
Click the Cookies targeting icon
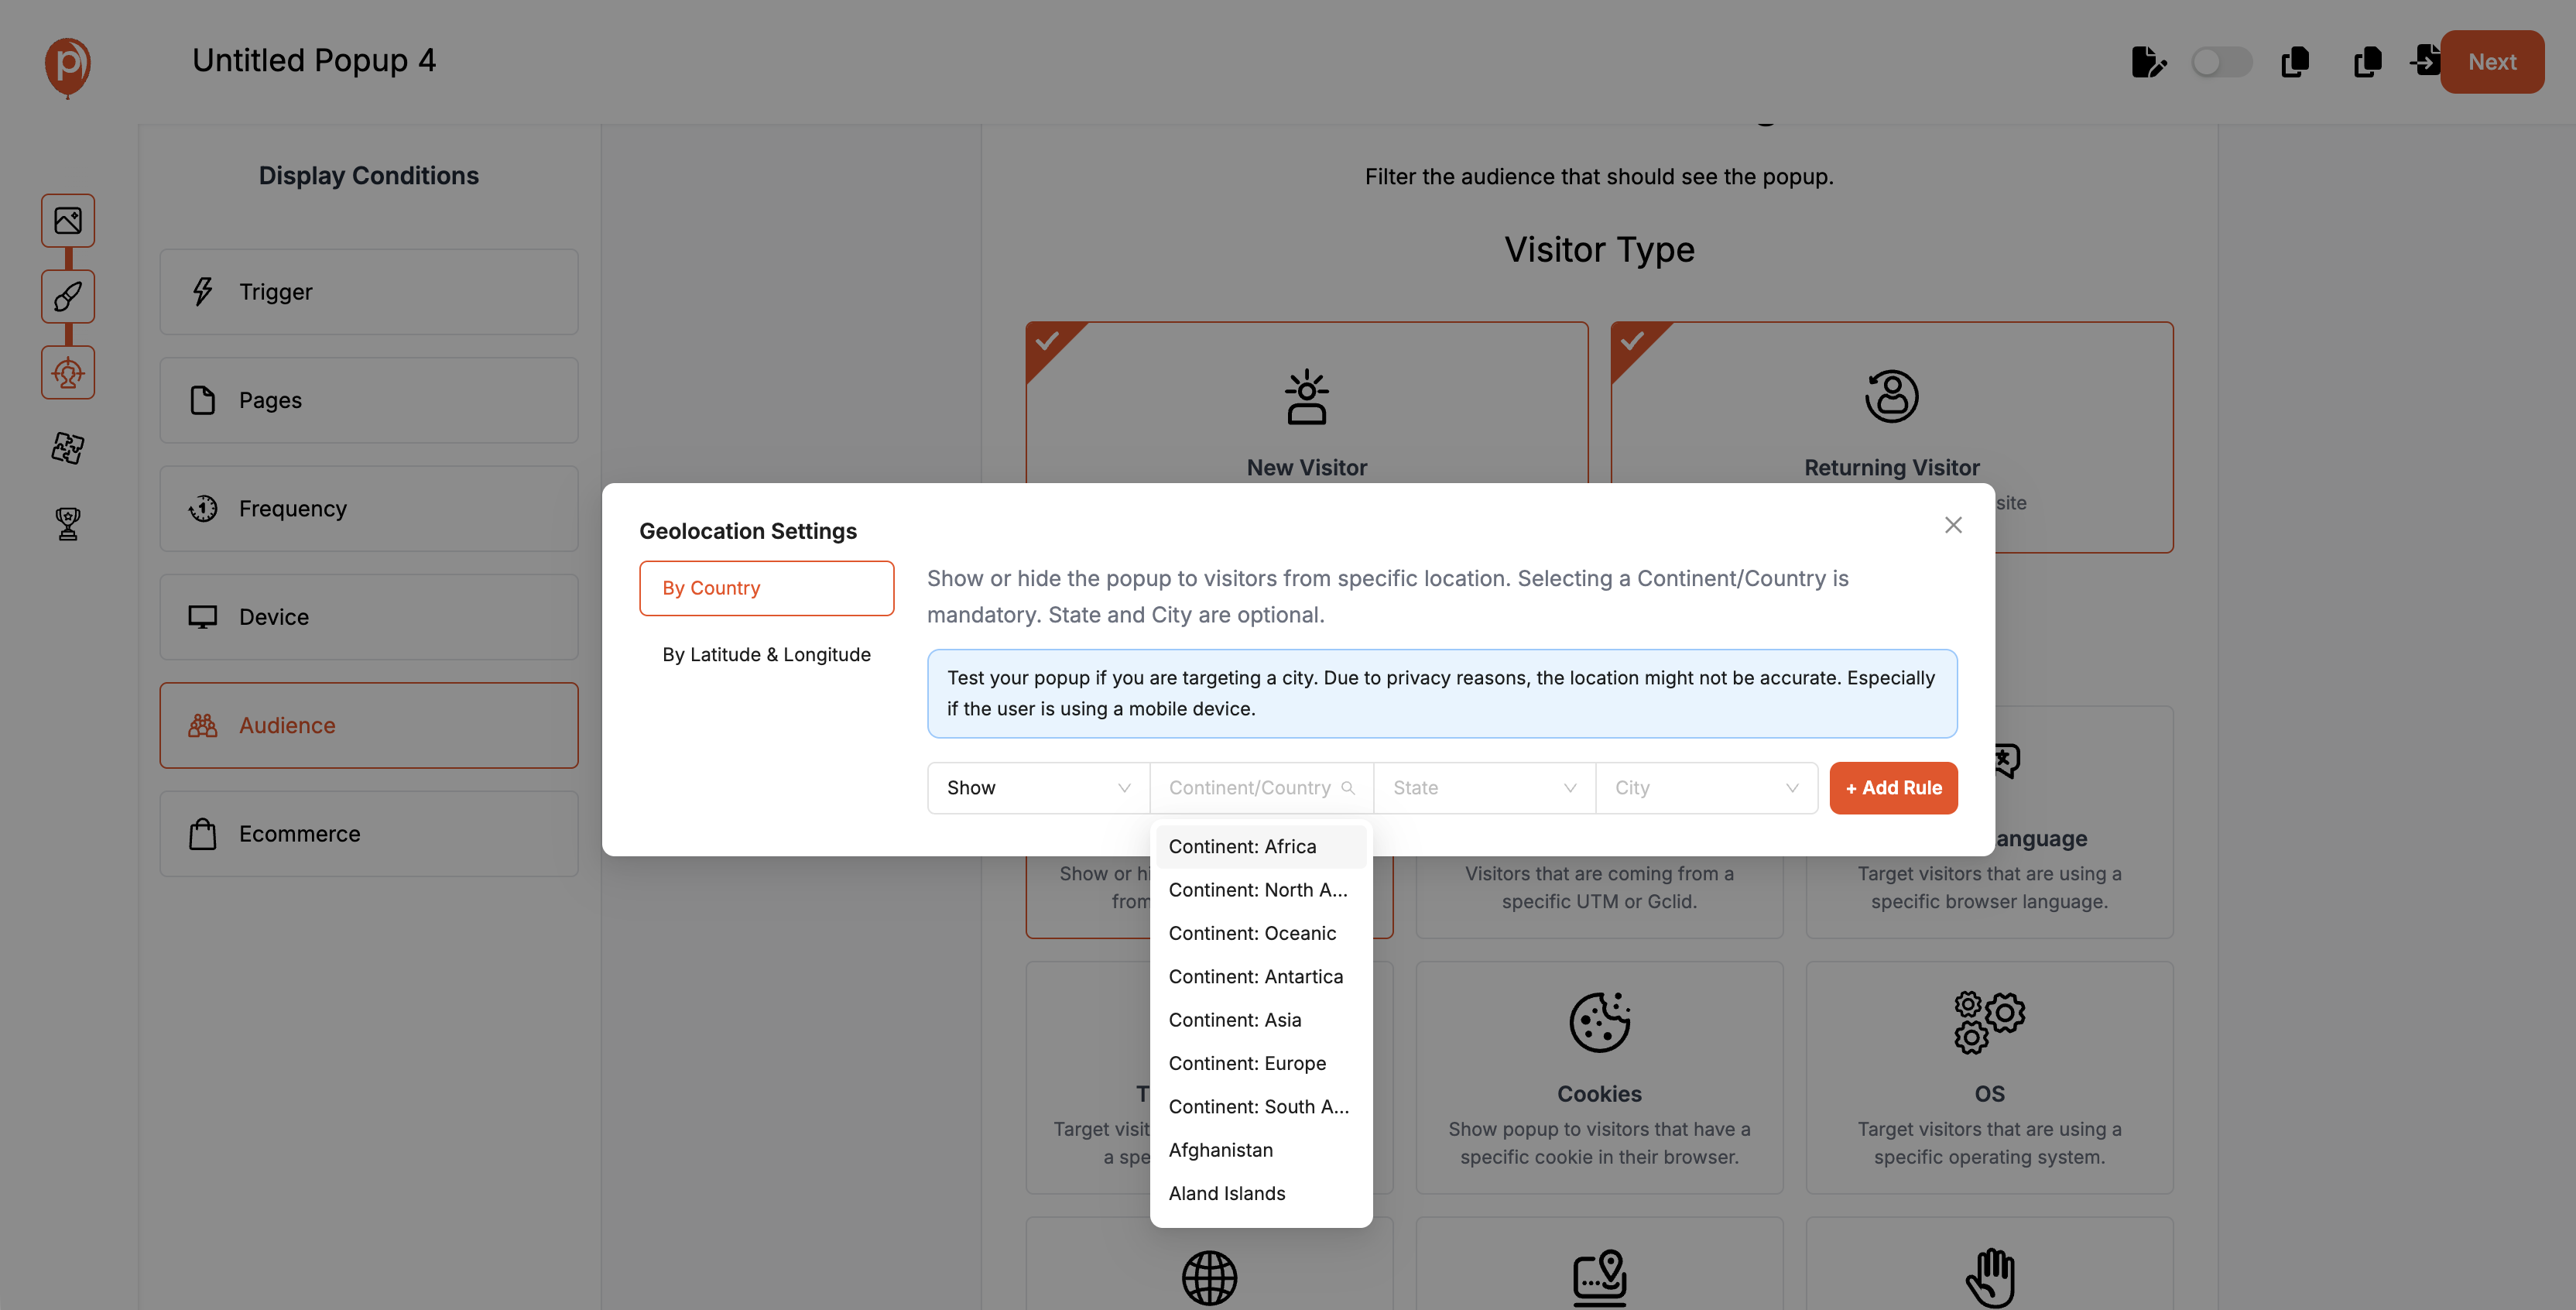1599,1022
